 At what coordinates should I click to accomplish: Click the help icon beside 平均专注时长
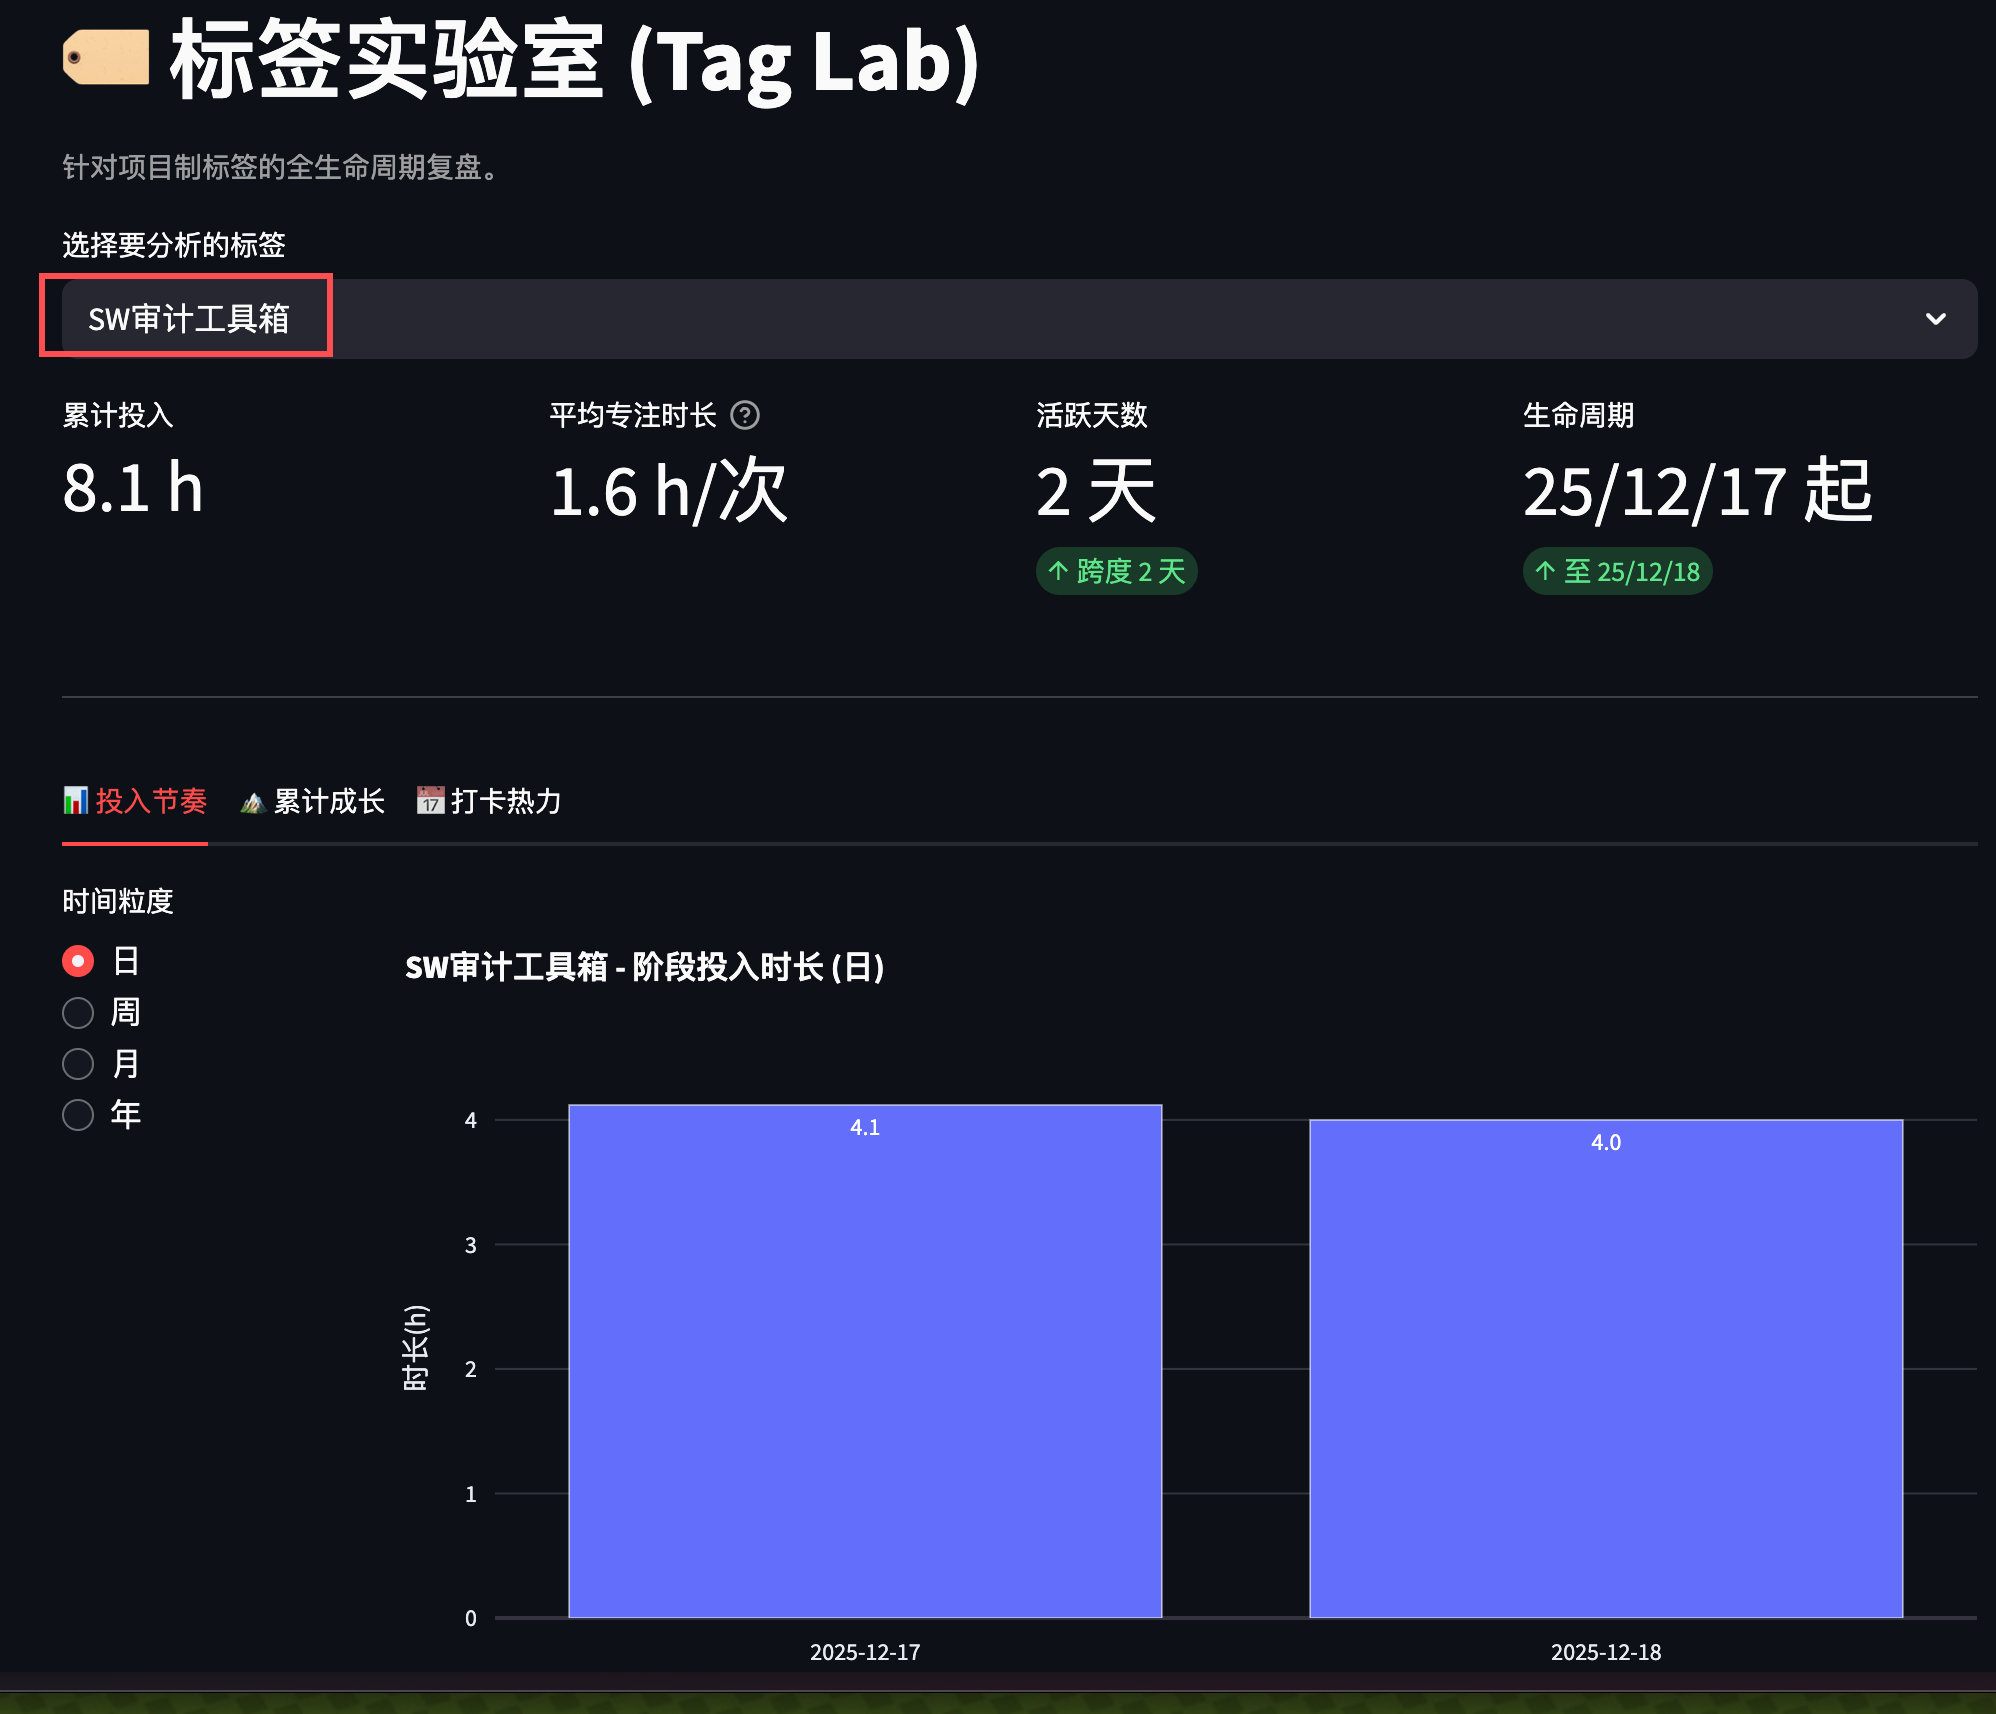pyautogui.click(x=745, y=415)
